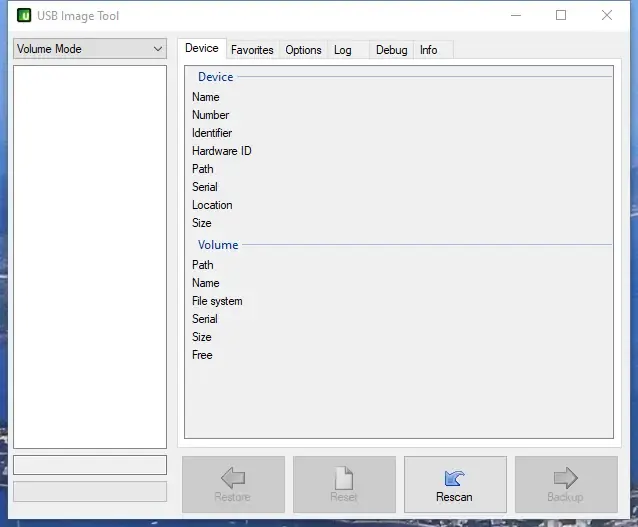
Task: Click the USB Image Tool app icon
Action: [x=24, y=15]
